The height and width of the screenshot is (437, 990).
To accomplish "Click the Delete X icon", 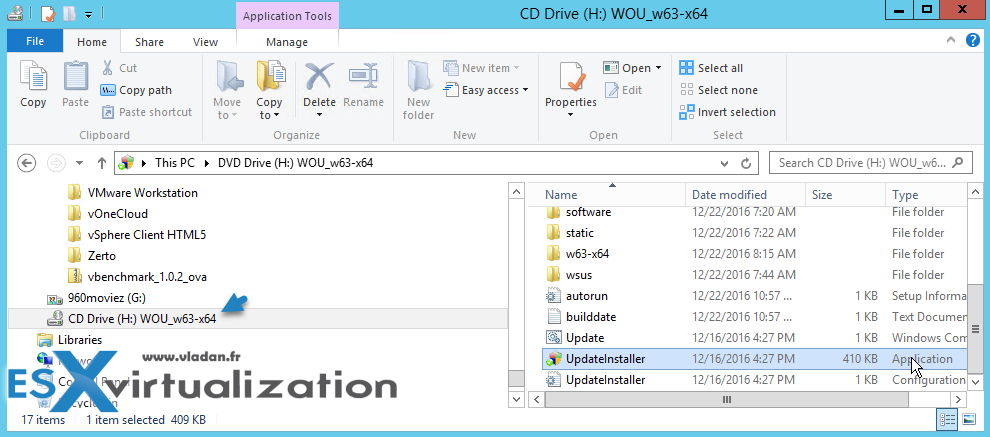I will pos(319,76).
